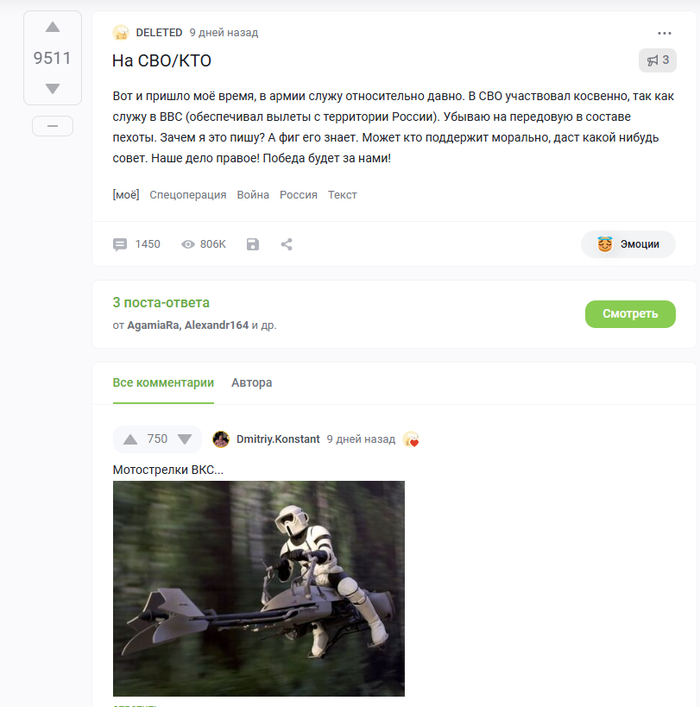Open the Война tag
This screenshot has height=707, width=700.
(253, 195)
